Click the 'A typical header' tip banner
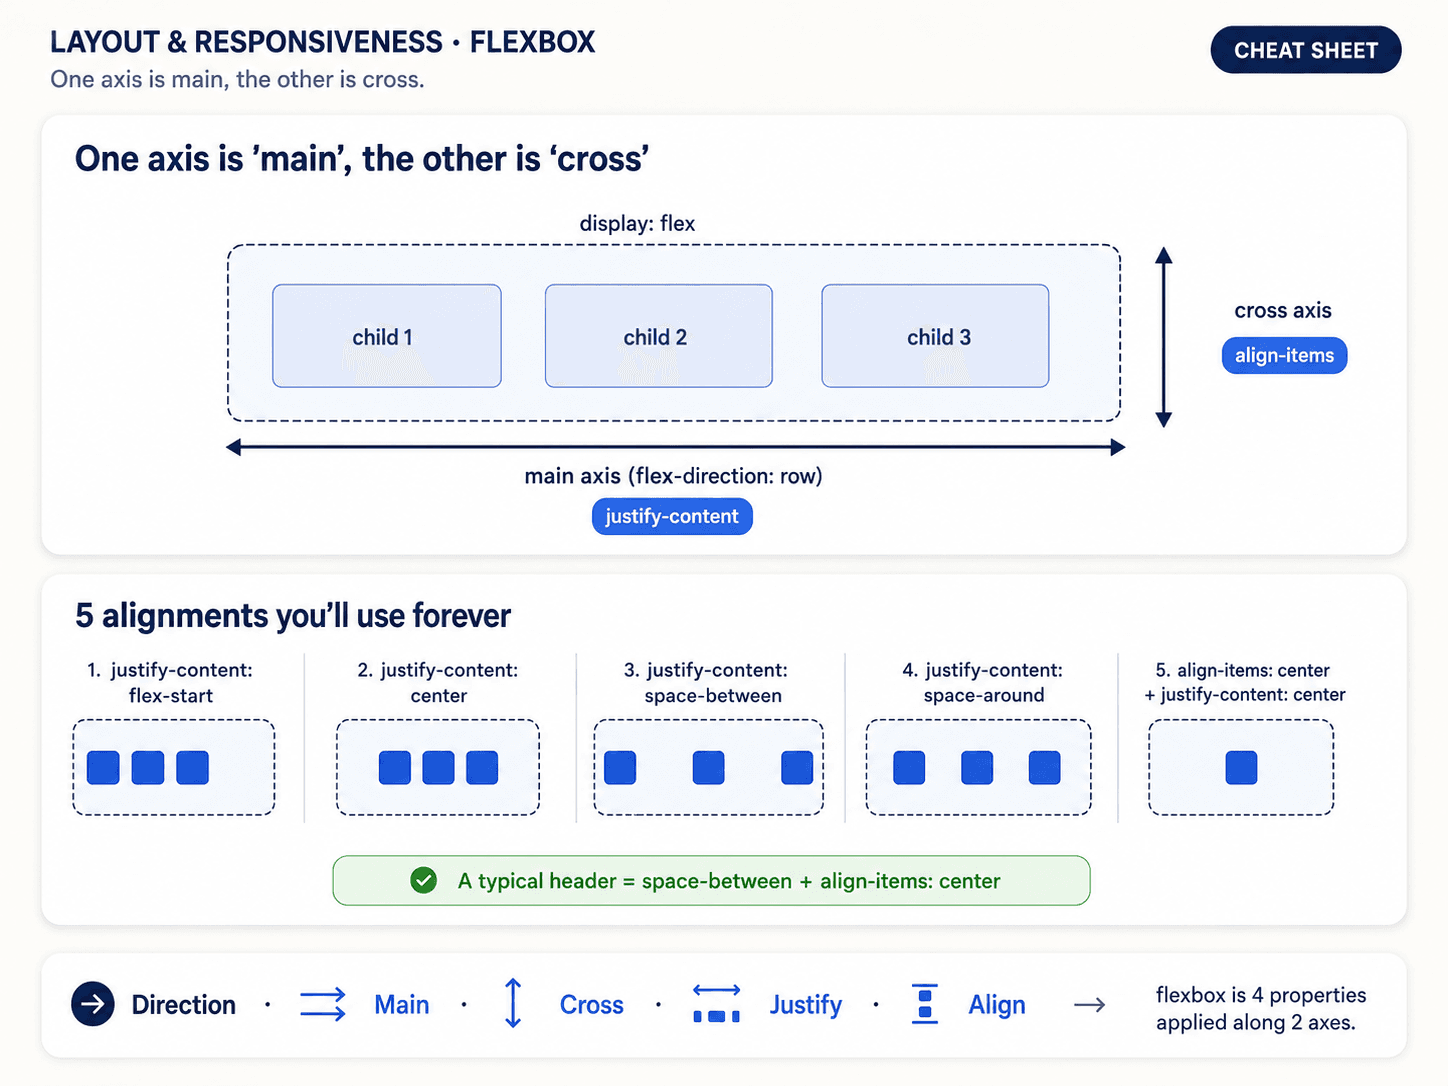Viewport: 1448px width, 1086px height. pyautogui.click(x=711, y=881)
